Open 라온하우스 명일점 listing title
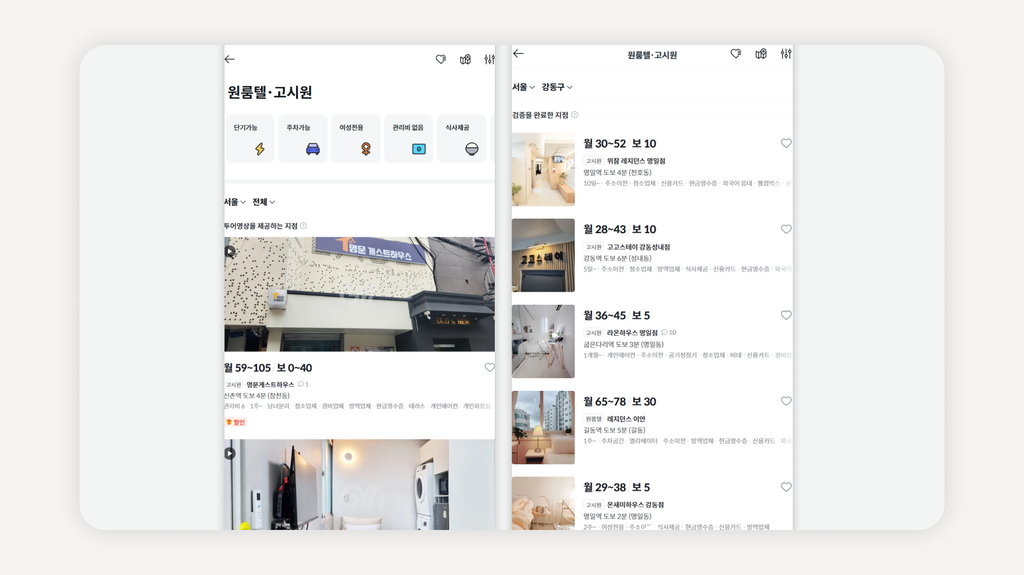The image size is (1024, 575). (632, 333)
